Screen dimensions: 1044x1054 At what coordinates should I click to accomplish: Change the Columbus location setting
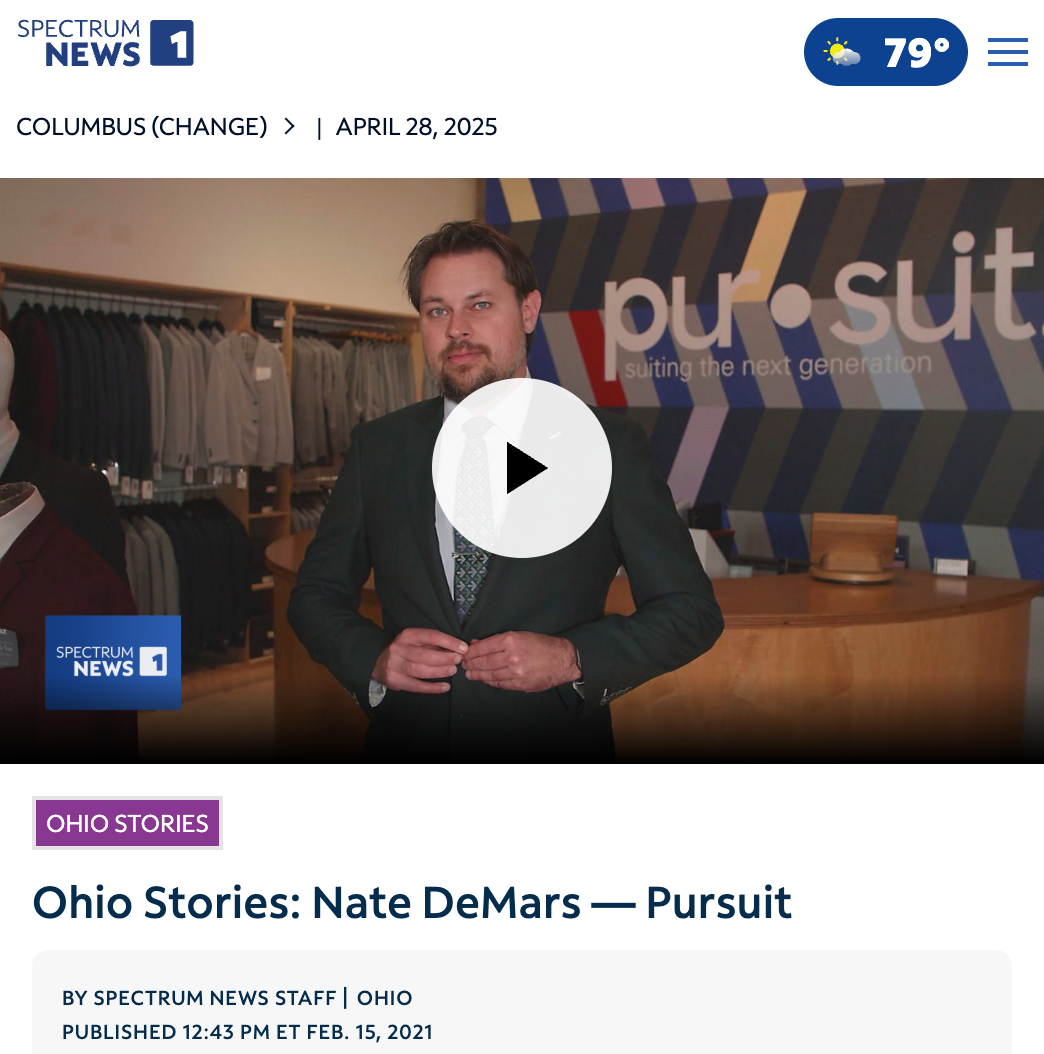[142, 126]
